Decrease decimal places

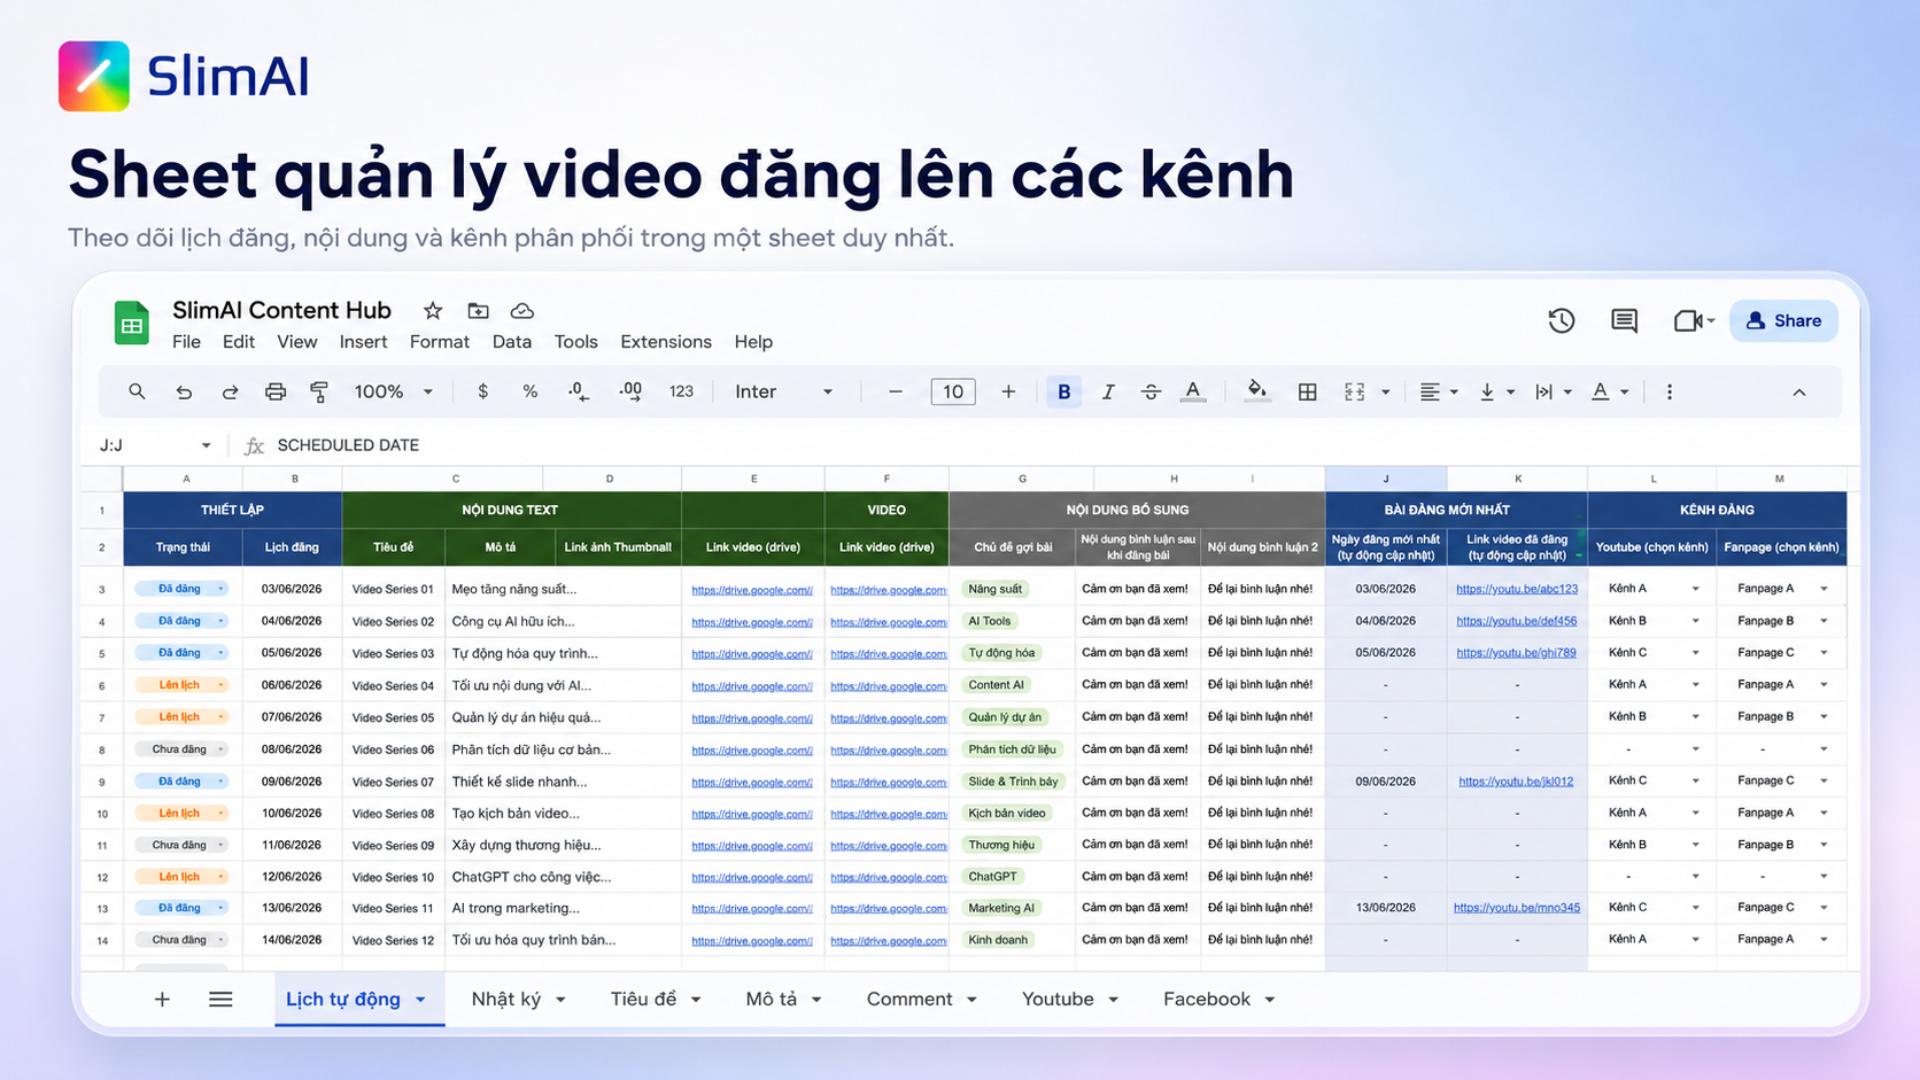[x=578, y=392]
